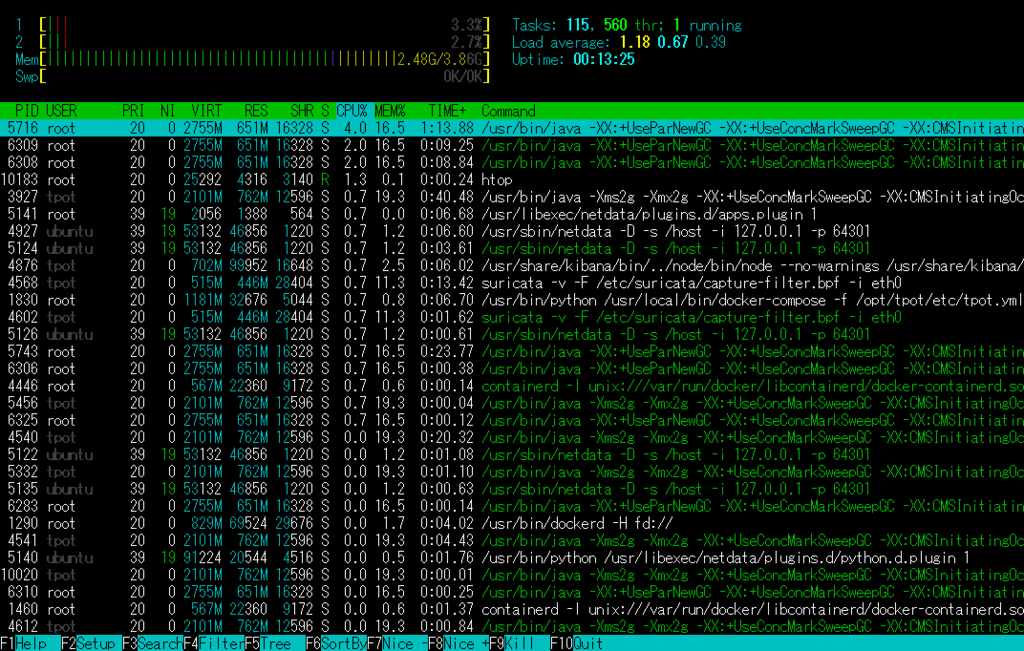
Task: Select the suricata process PID 4568
Action: point(512,283)
